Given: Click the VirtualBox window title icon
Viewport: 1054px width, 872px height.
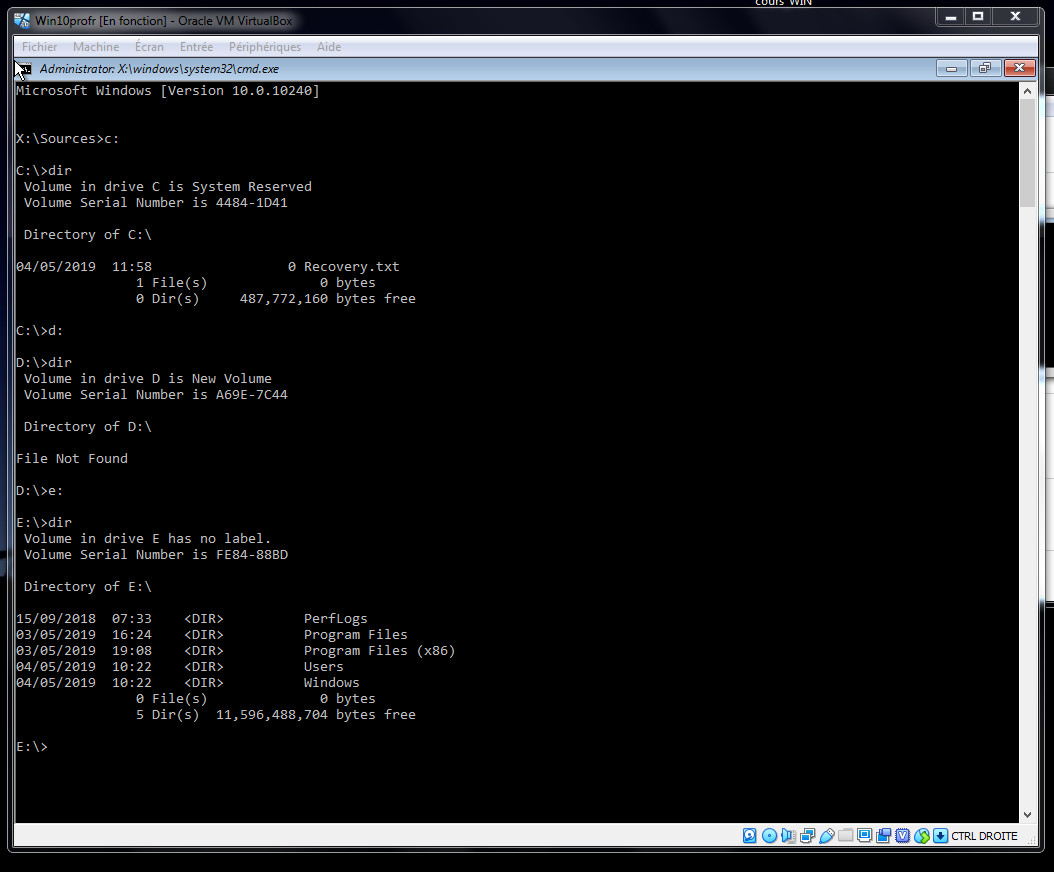Looking at the screenshot, I should click(x=22, y=20).
